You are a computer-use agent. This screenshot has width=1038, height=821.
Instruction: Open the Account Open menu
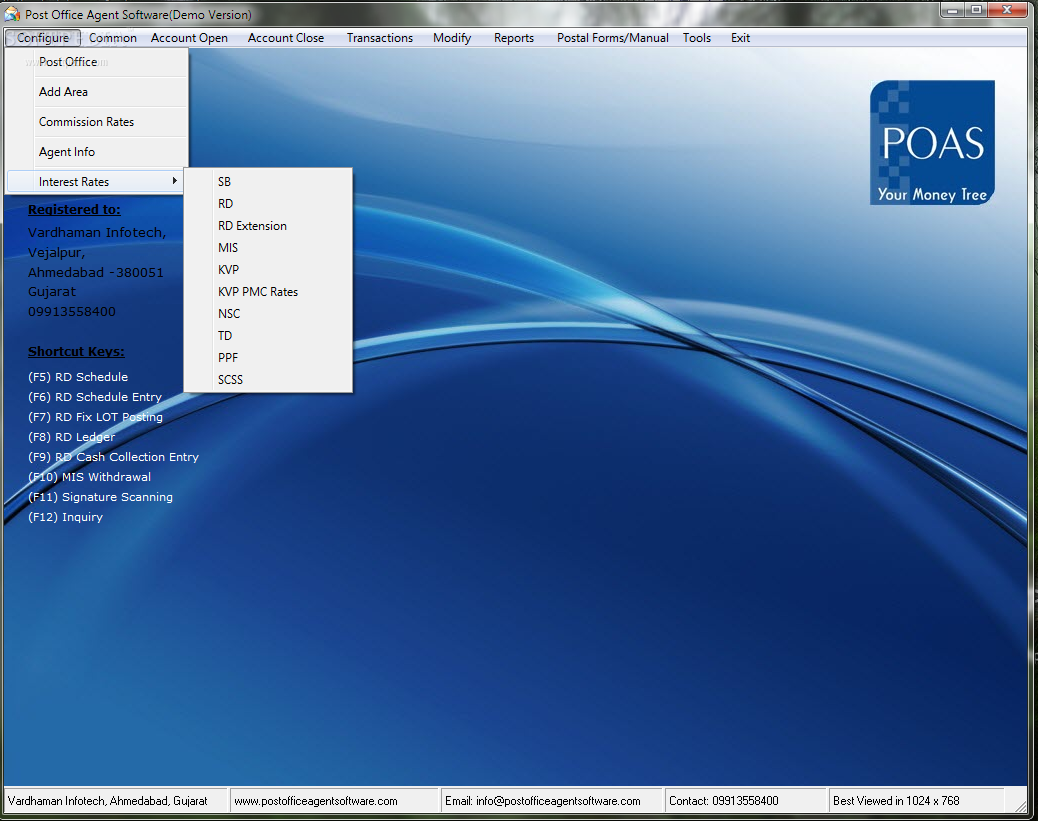pos(189,38)
